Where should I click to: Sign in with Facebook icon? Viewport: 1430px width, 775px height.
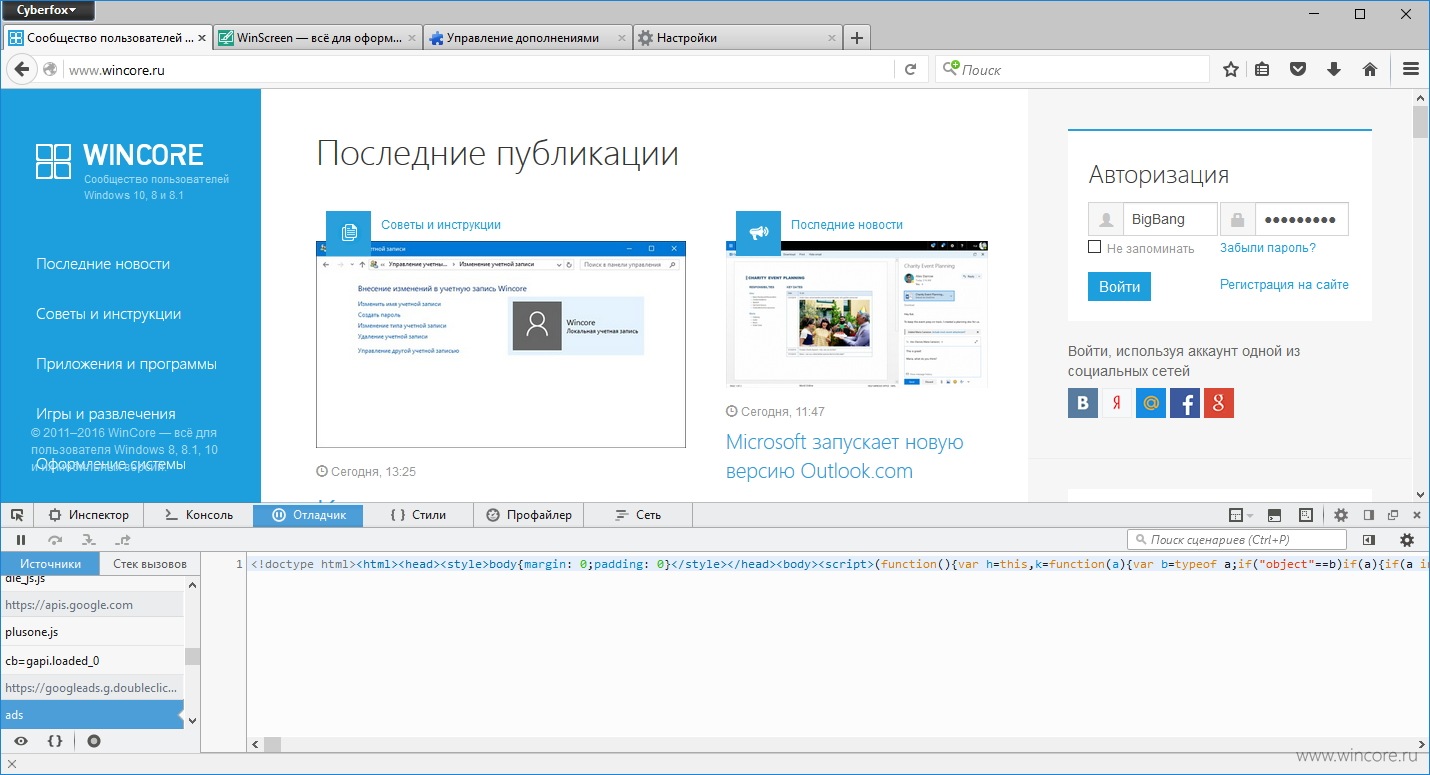tap(1185, 403)
